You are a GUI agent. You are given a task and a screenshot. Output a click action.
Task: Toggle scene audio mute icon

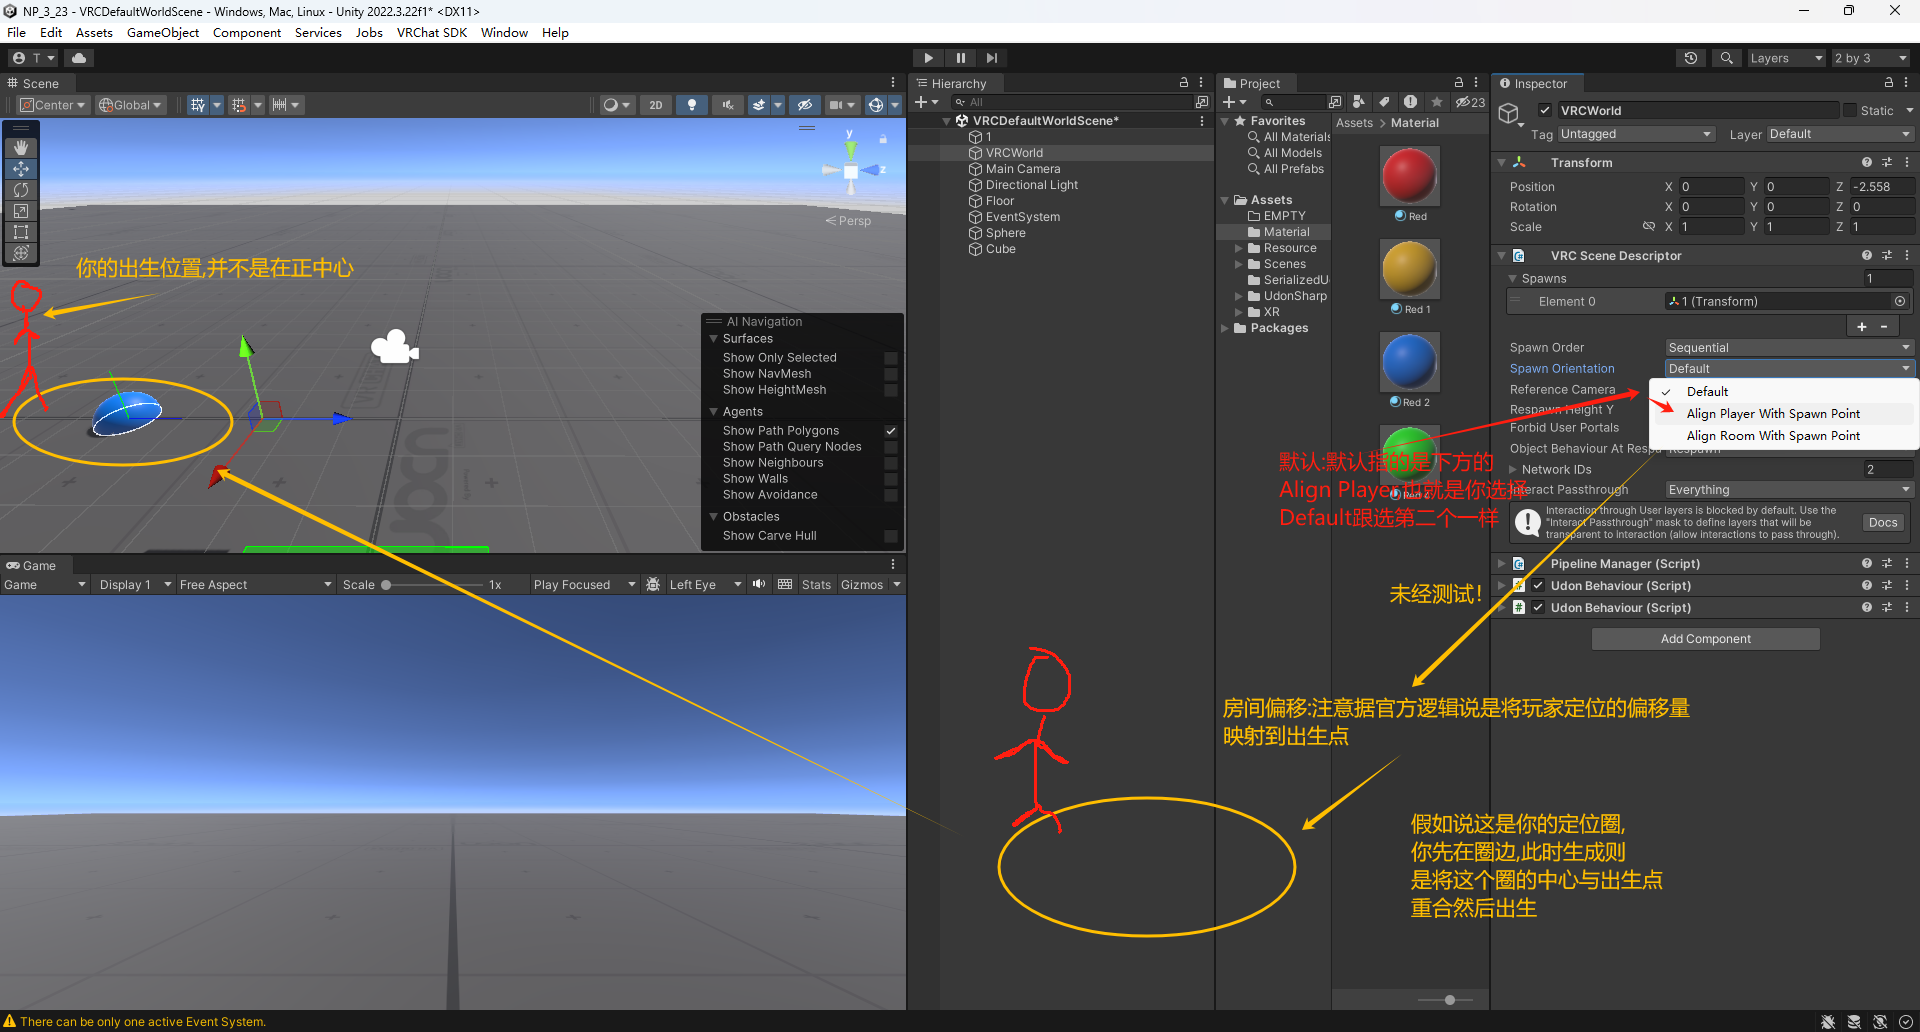[x=727, y=105]
